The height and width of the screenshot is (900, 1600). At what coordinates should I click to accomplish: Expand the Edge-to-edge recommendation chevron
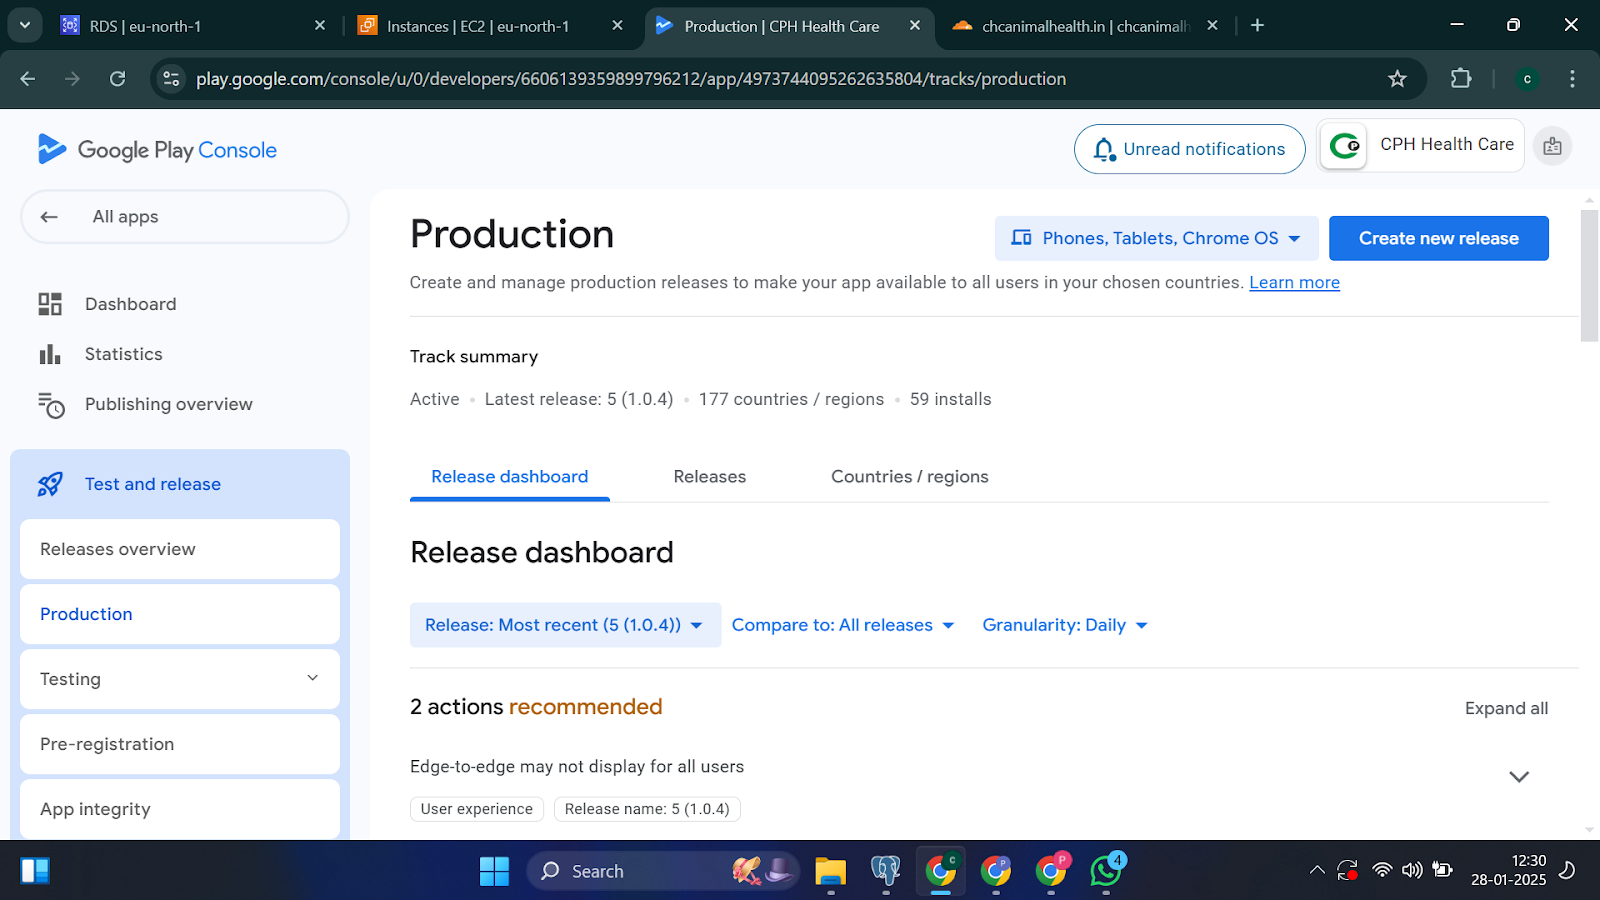pos(1519,777)
